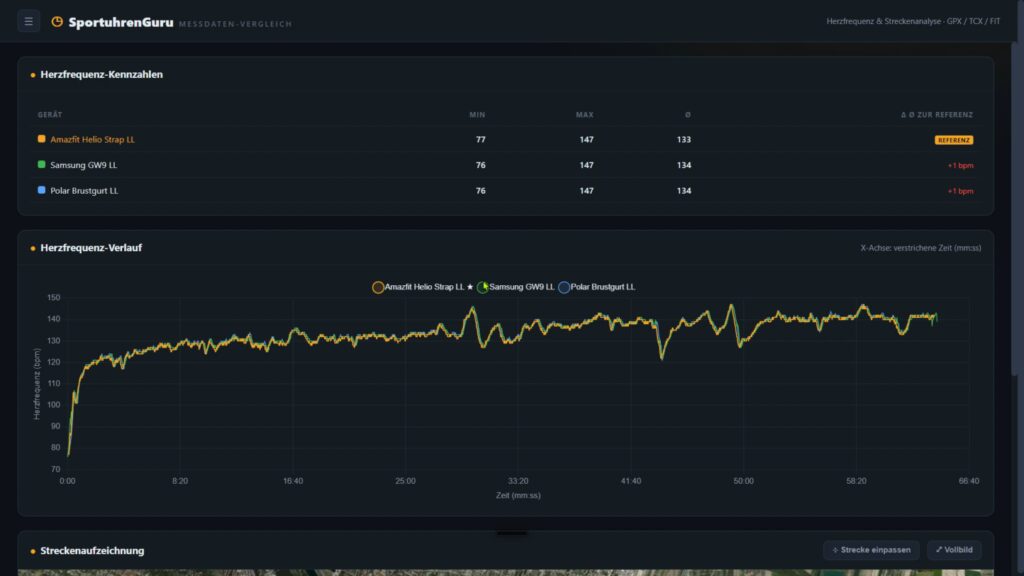
Task: Click the green Samsung GW9 LL square
Action: coord(41,165)
